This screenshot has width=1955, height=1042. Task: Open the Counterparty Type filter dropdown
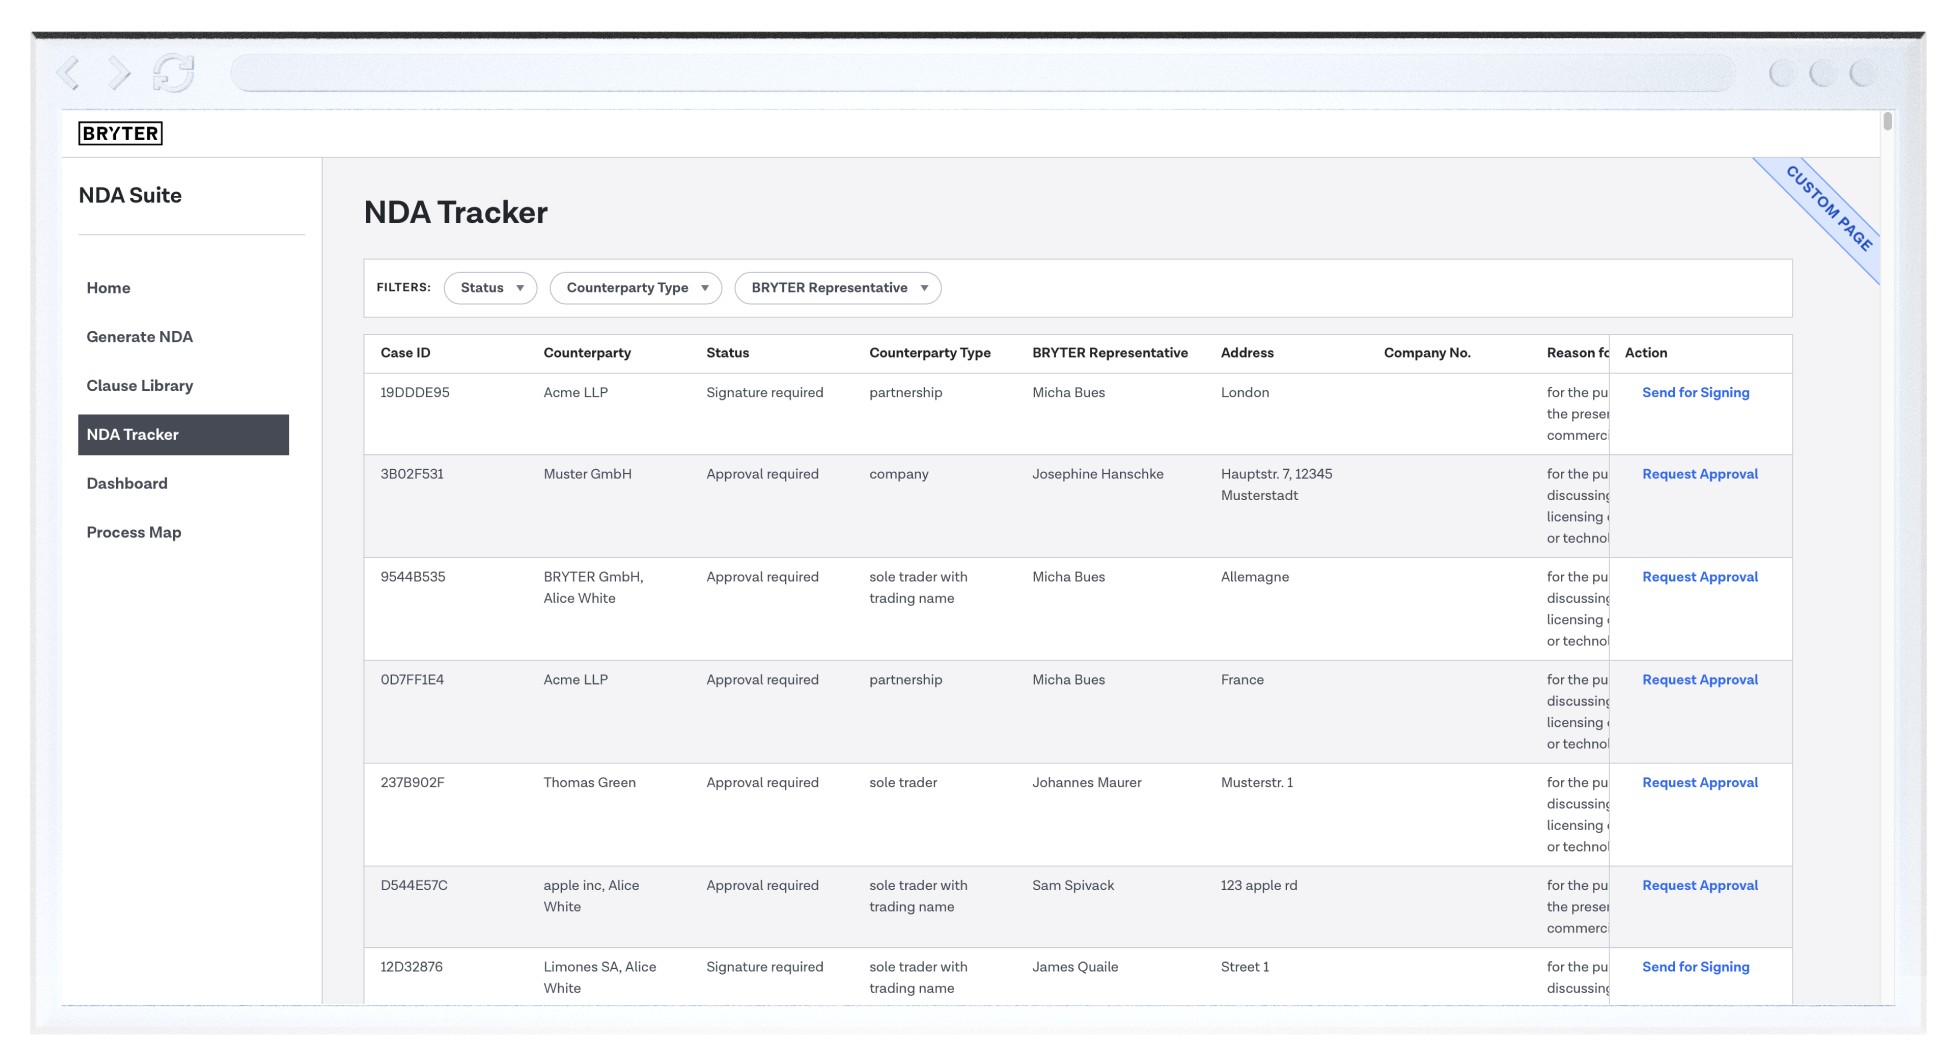(x=635, y=287)
